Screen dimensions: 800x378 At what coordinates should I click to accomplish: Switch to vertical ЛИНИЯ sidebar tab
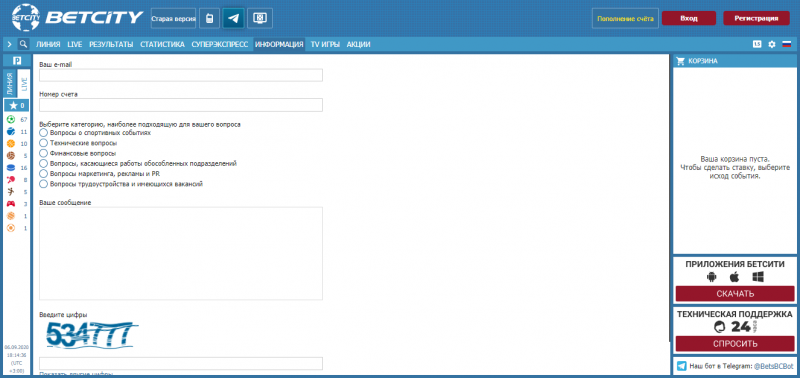[x=10, y=83]
